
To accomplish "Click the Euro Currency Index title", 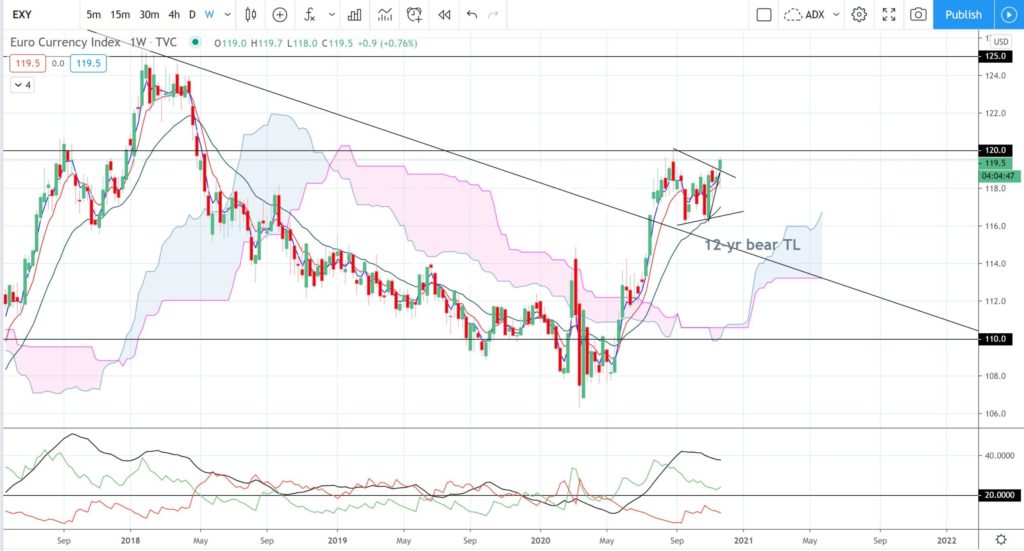I will (65, 42).
